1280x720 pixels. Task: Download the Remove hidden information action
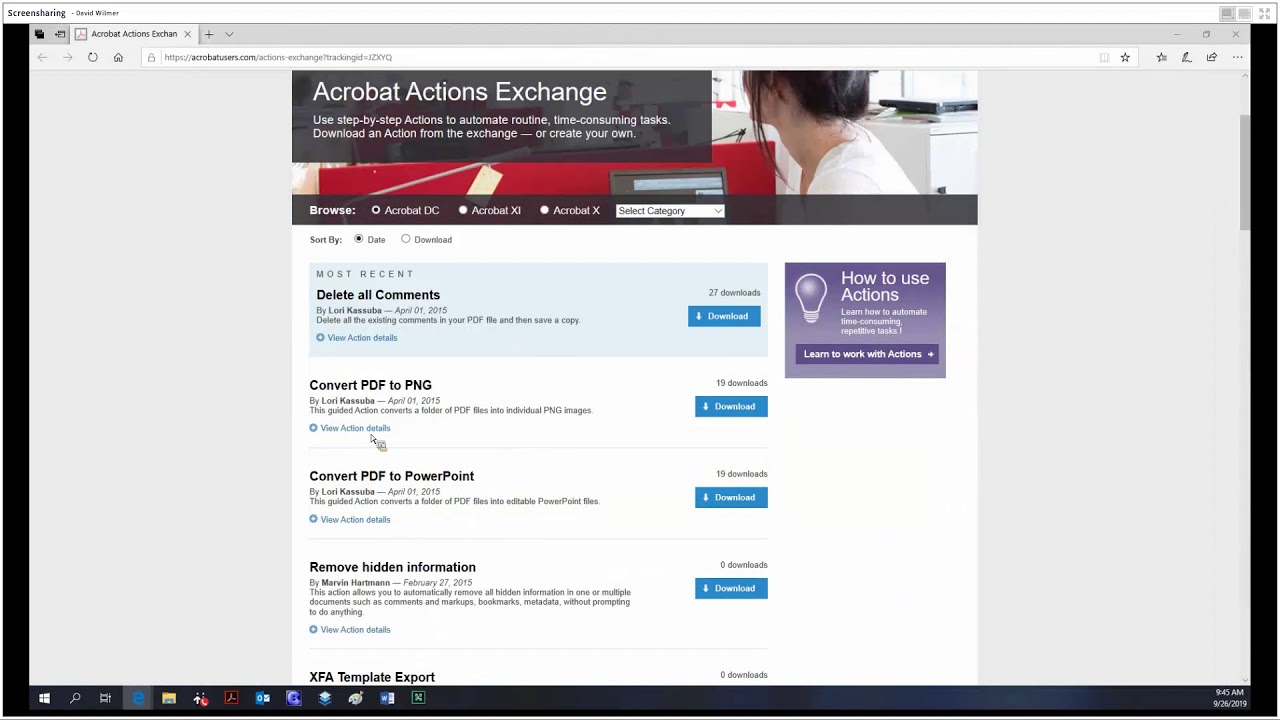click(731, 588)
